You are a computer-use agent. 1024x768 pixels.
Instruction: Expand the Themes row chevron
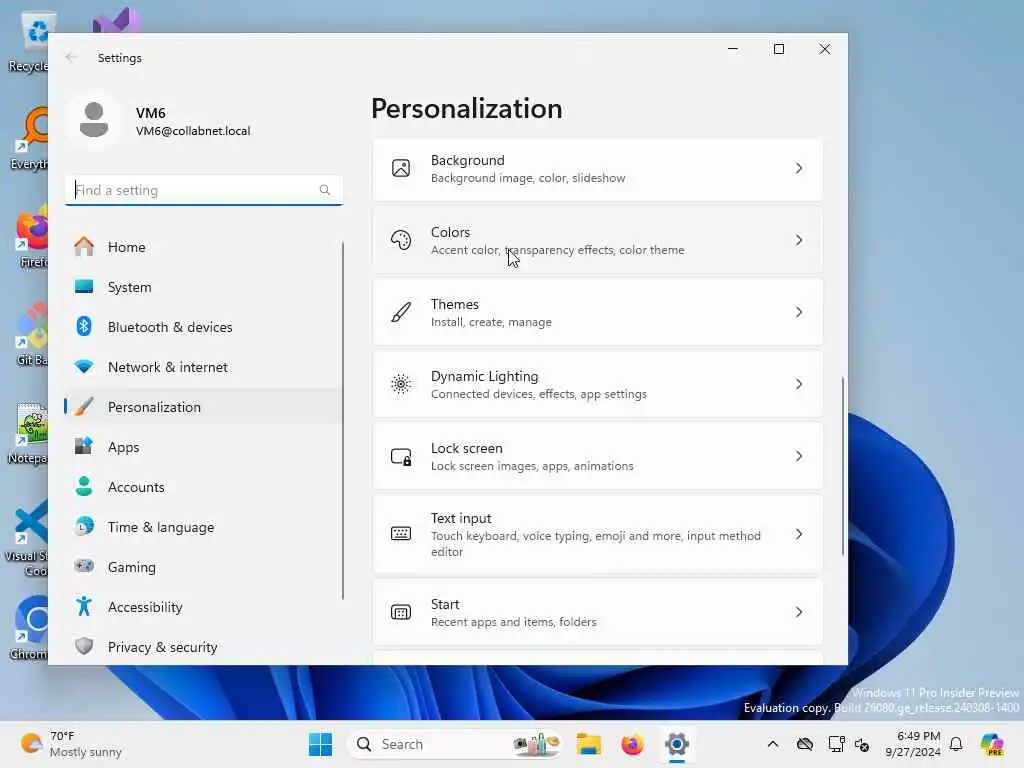pos(799,312)
